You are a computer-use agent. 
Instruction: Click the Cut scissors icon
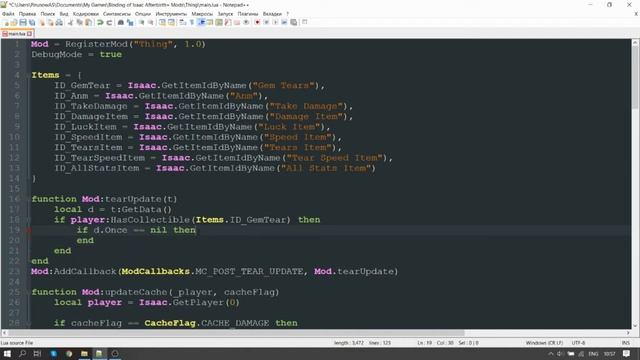70,22
